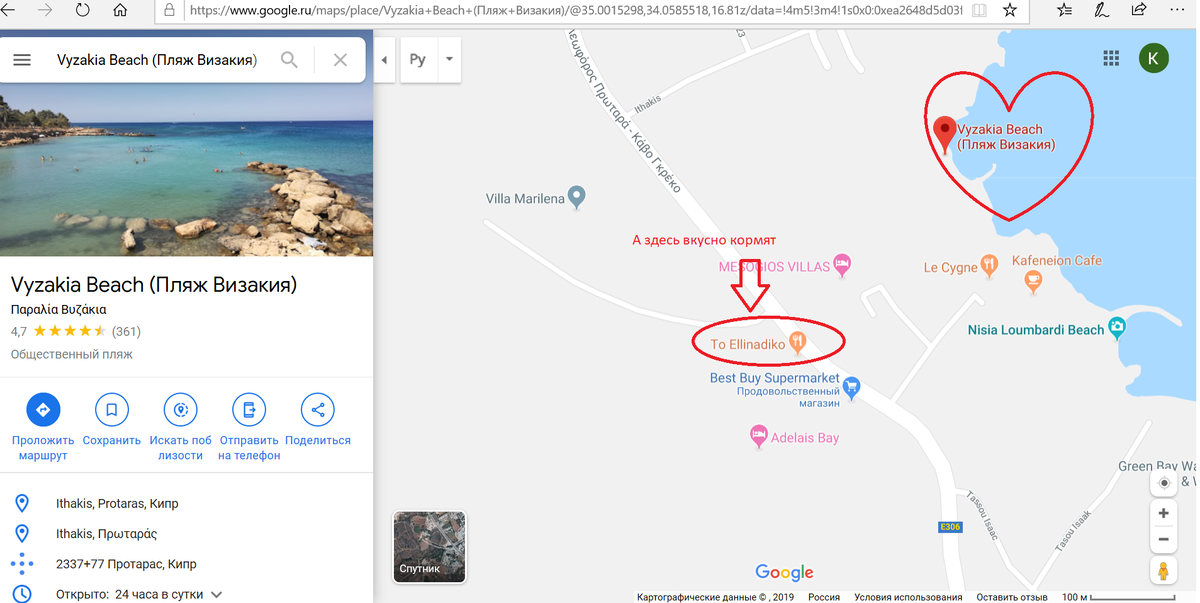Screen dimensions: 1200x603
Task: Open the 361 reviews link
Action: tap(126, 331)
